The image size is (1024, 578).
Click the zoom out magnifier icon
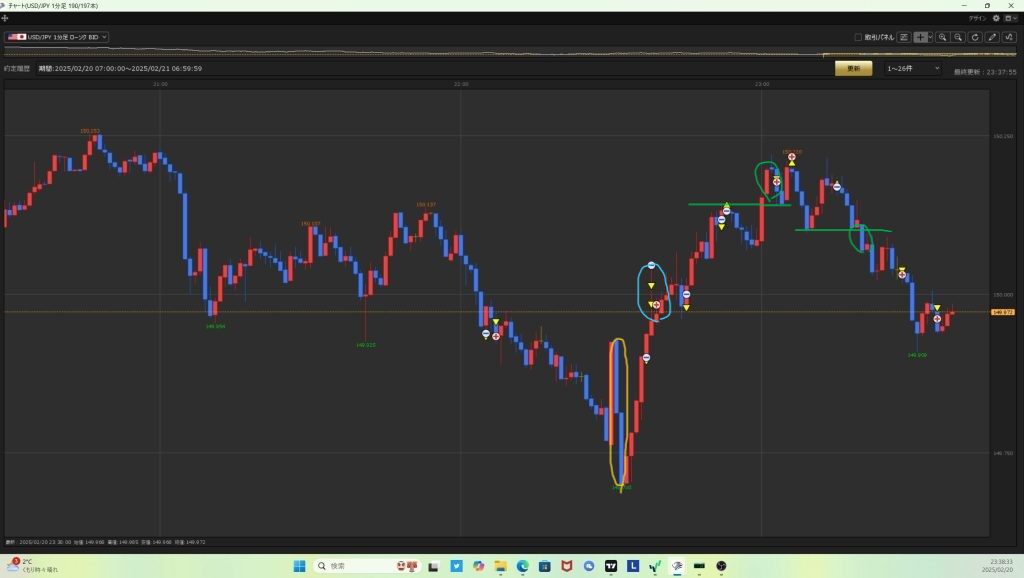point(958,37)
